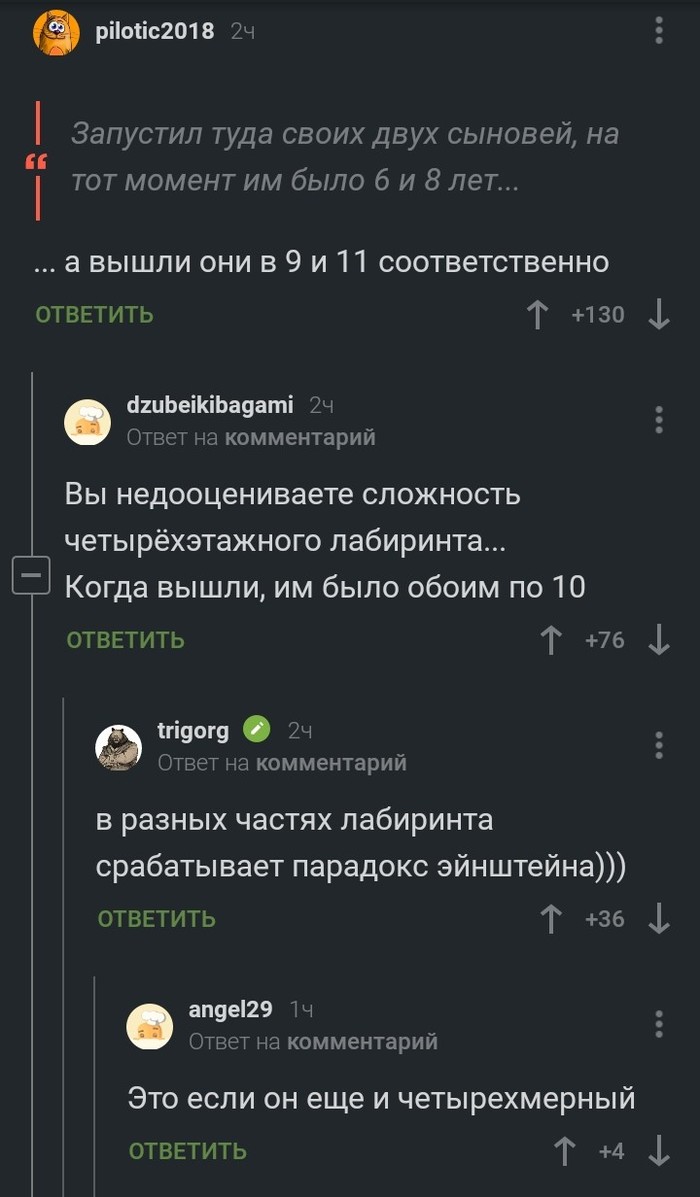The image size is (700, 1197).
Task: Upvote trigorg's Einstein paradox comment
Action: coord(549,918)
